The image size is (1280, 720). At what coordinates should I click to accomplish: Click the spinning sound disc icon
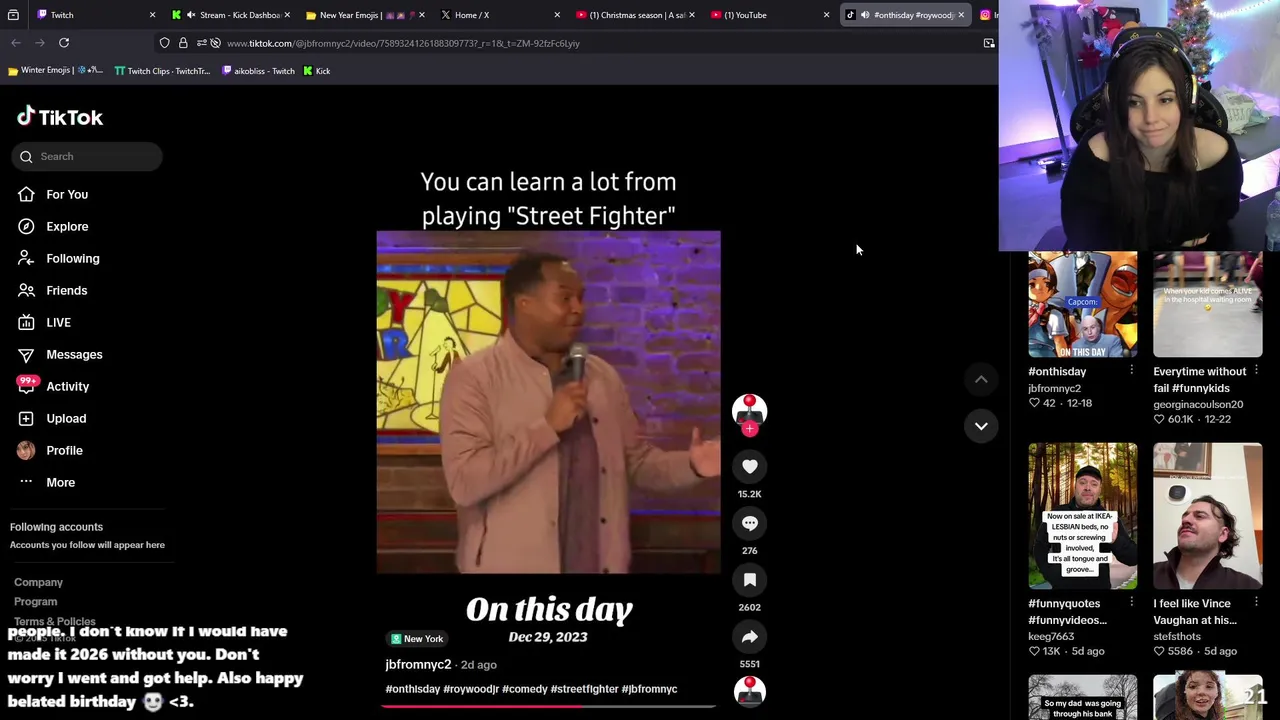749,691
